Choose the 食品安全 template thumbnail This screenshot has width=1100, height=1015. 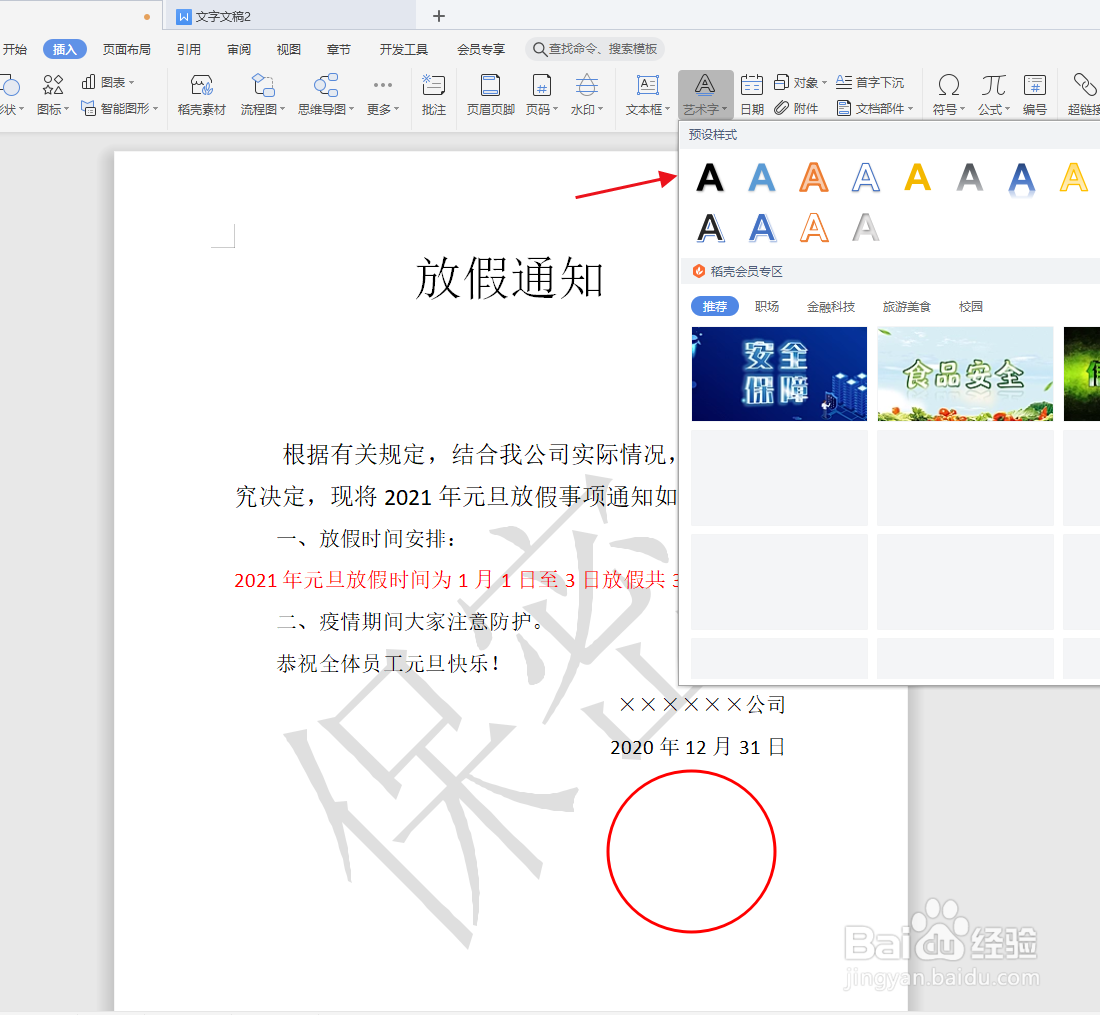(x=964, y=373)
